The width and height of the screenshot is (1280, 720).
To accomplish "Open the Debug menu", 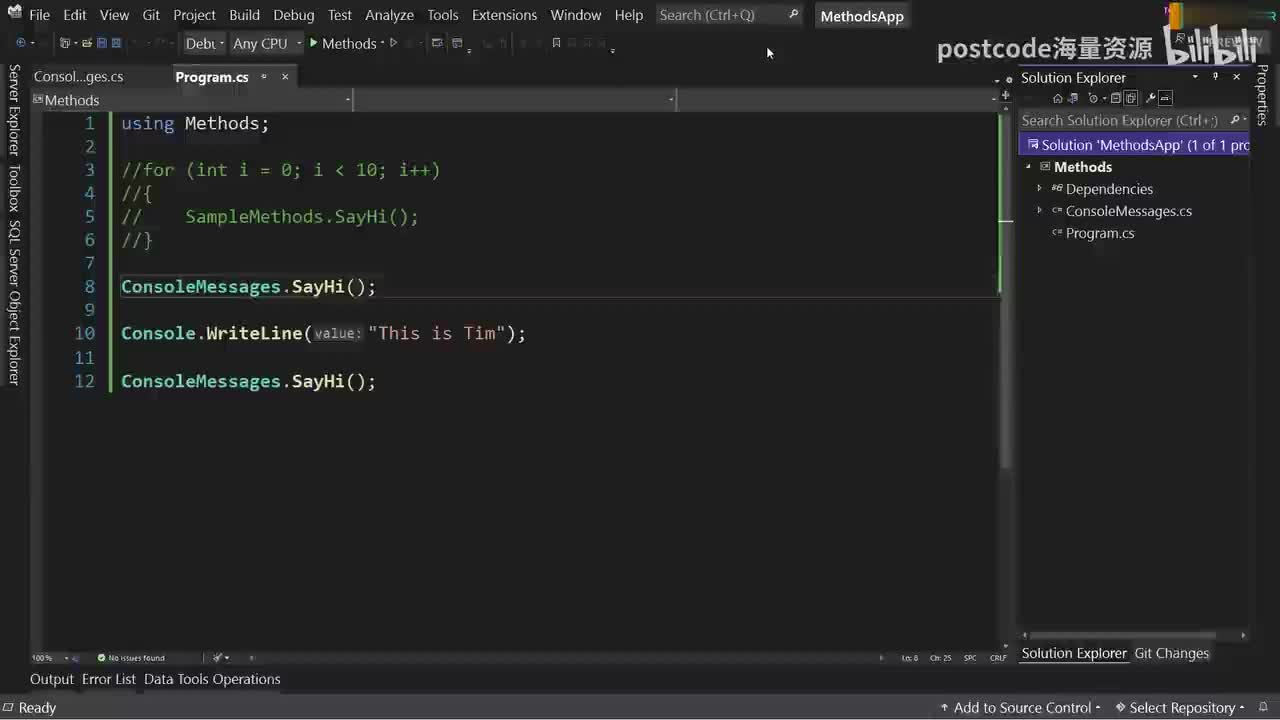I will coord(294,15).
